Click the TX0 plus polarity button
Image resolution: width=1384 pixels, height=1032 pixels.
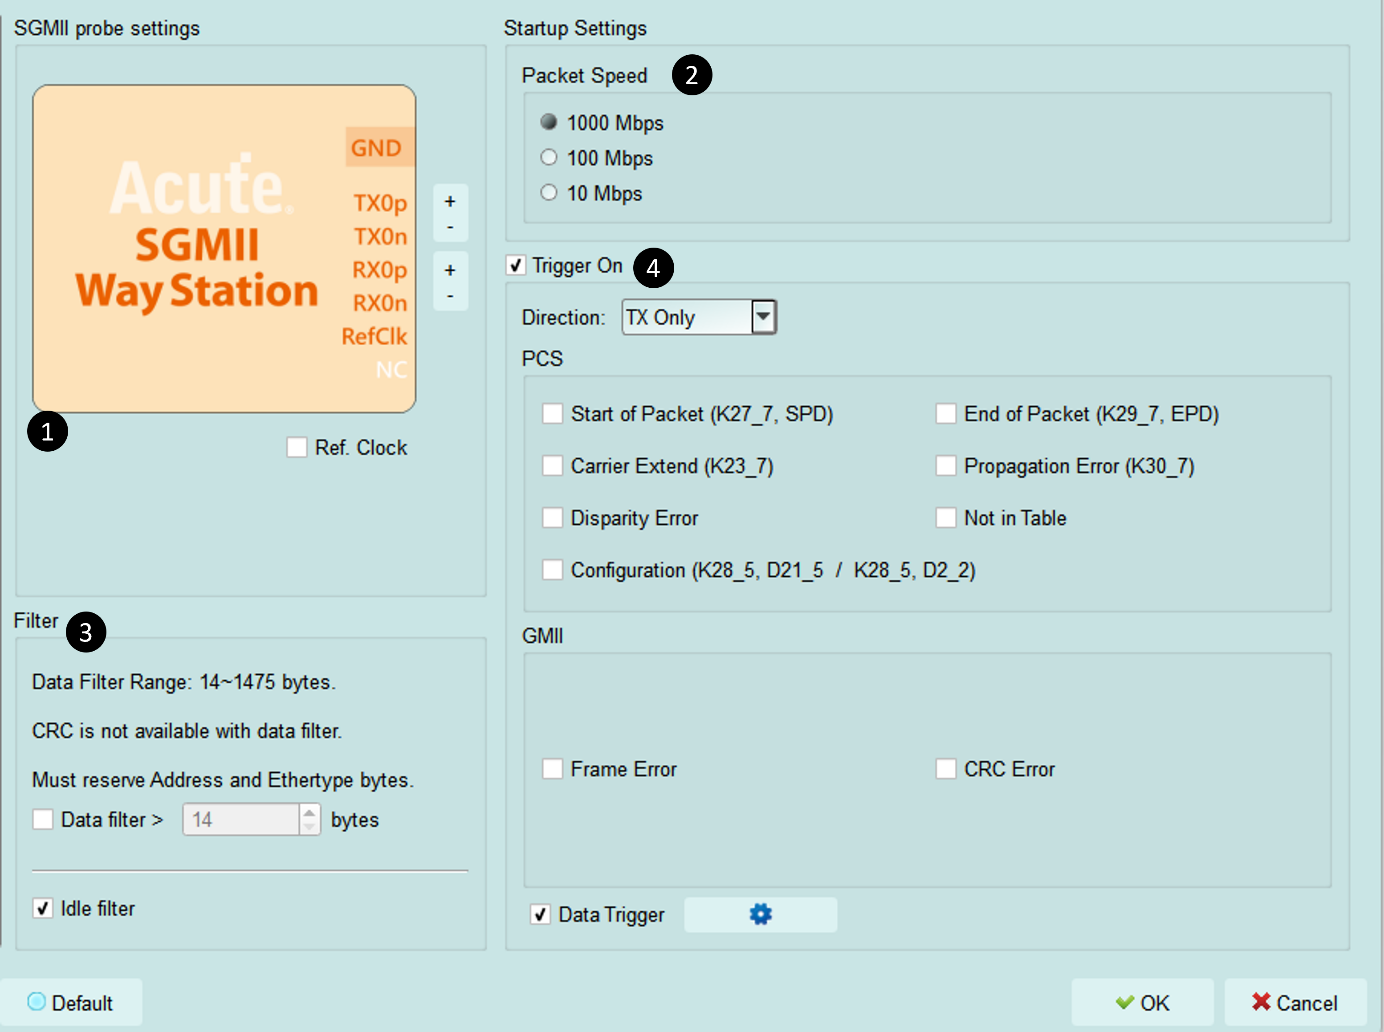point(450,201)
